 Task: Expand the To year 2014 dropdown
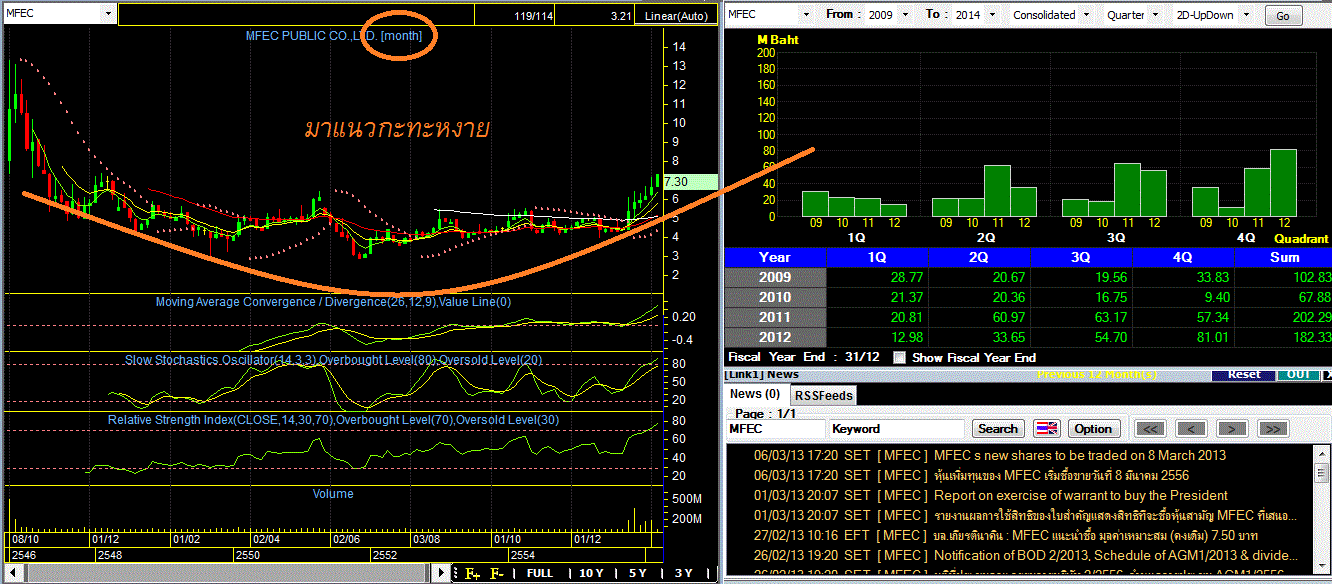(991, 15)
